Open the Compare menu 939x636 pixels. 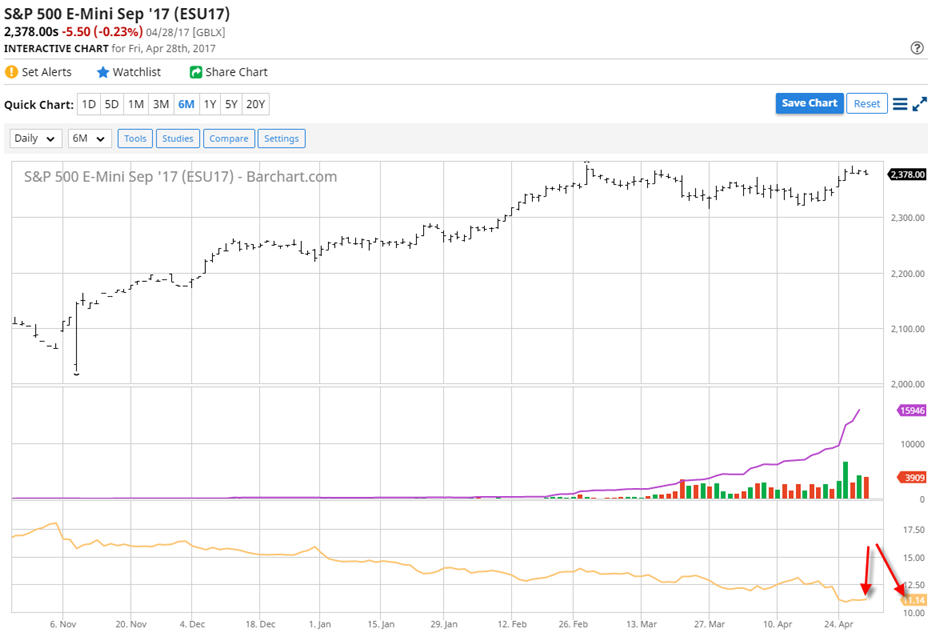[x=229, y=138]
